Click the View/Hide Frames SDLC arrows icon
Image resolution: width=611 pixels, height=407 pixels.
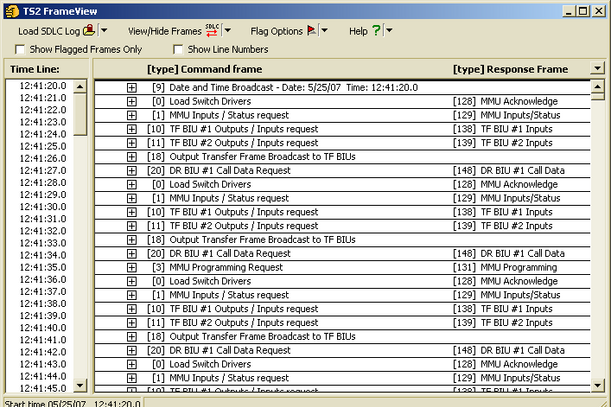tap(212, 31)
